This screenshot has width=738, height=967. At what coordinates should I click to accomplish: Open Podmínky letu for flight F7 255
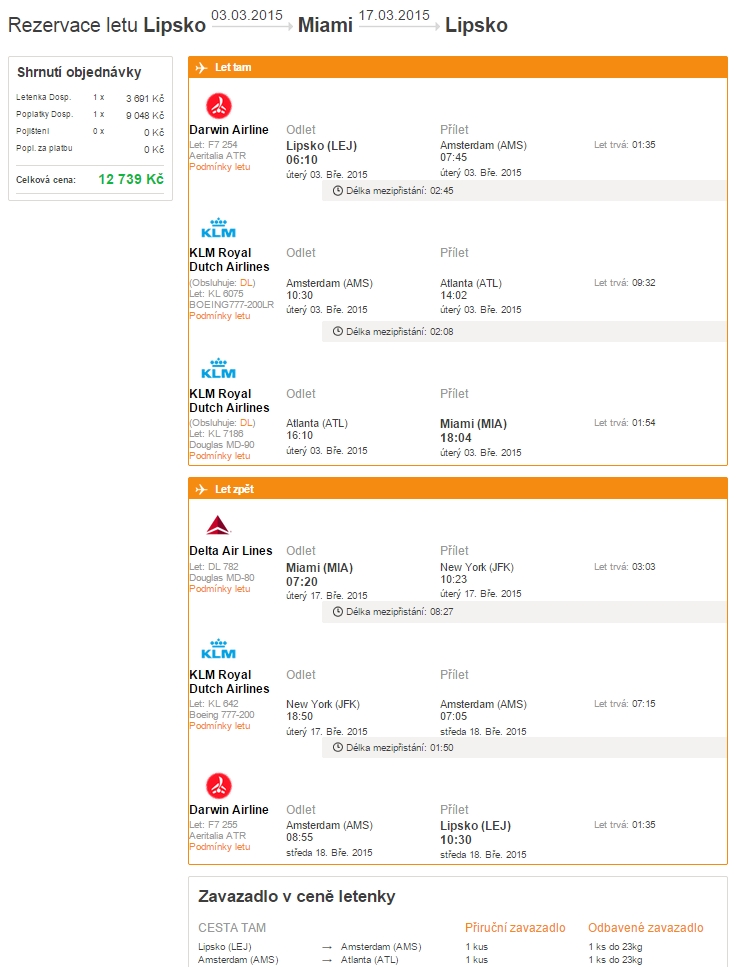[219, 847]
